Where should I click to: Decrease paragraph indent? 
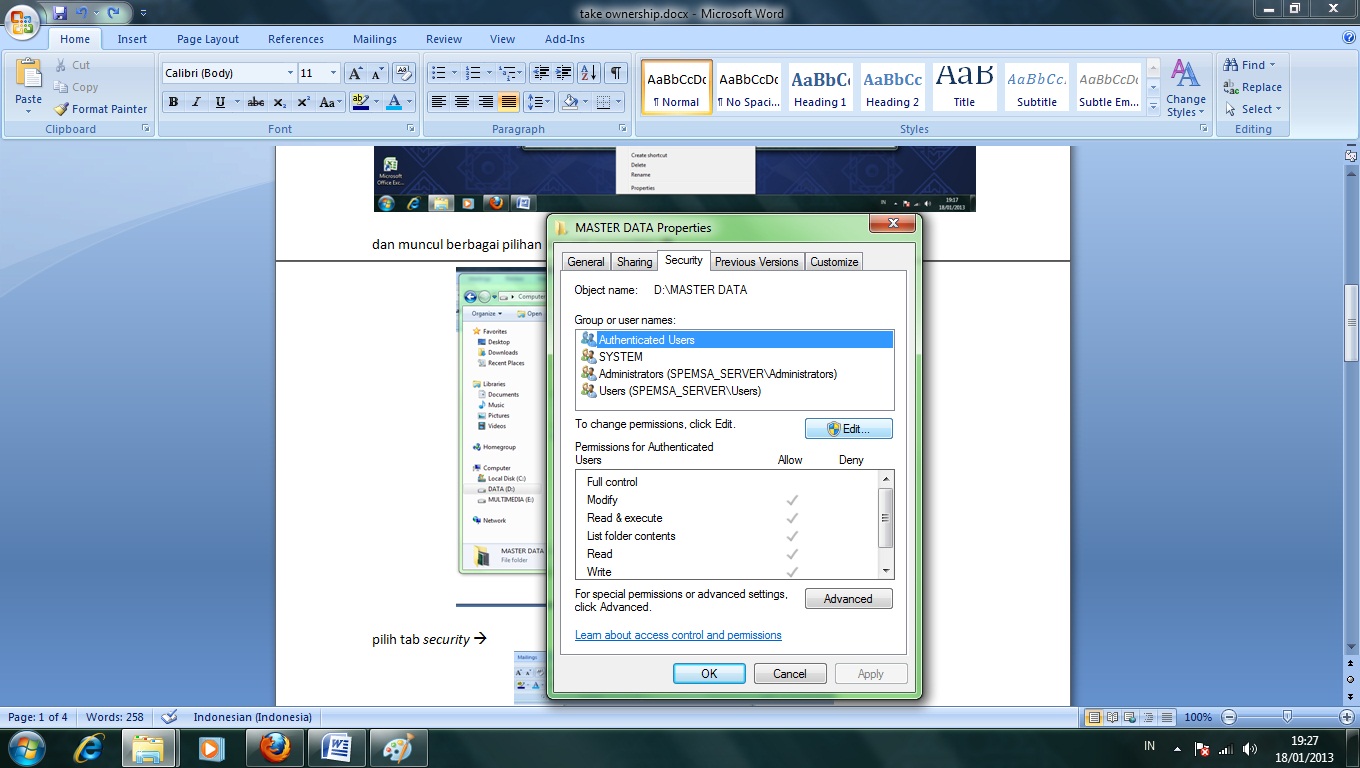[541, 73]
